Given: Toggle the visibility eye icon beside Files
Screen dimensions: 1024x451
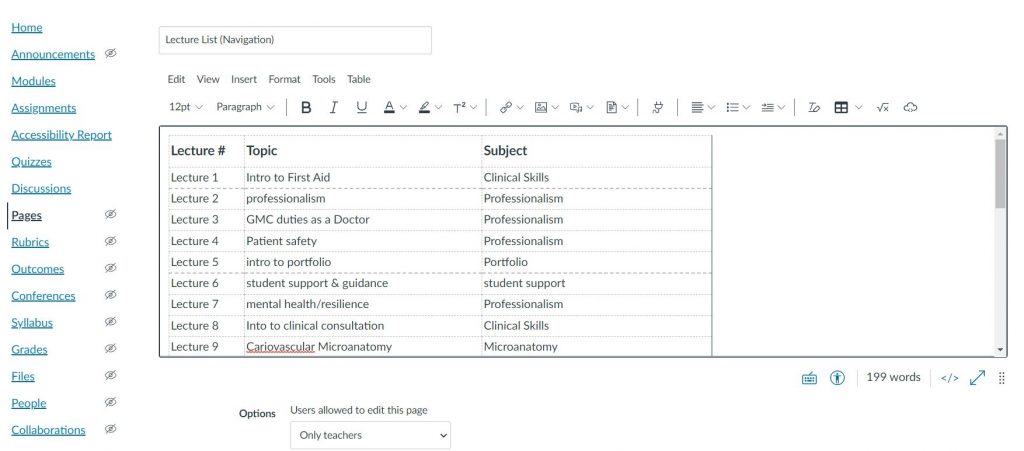Looking at the screenshot, I should tap(111, 375).
